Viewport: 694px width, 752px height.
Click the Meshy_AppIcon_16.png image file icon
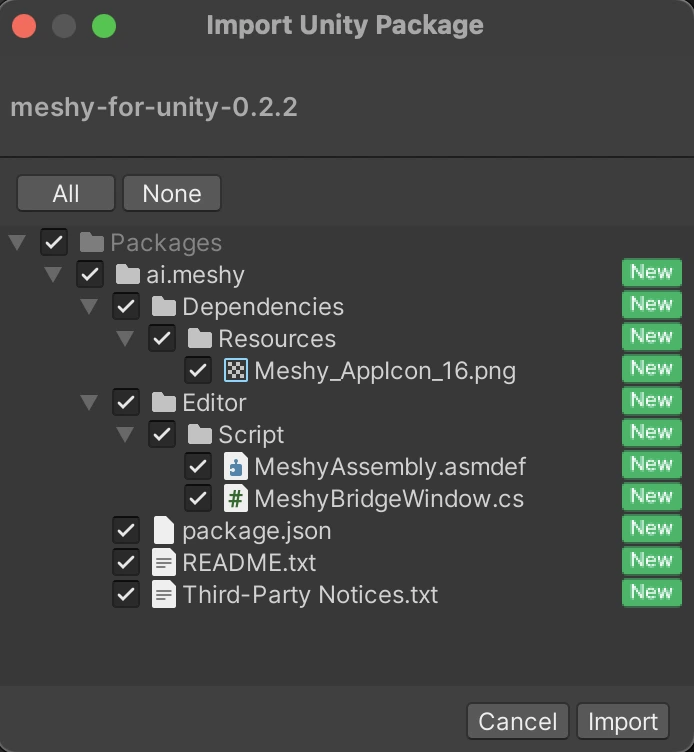[235, 371]
